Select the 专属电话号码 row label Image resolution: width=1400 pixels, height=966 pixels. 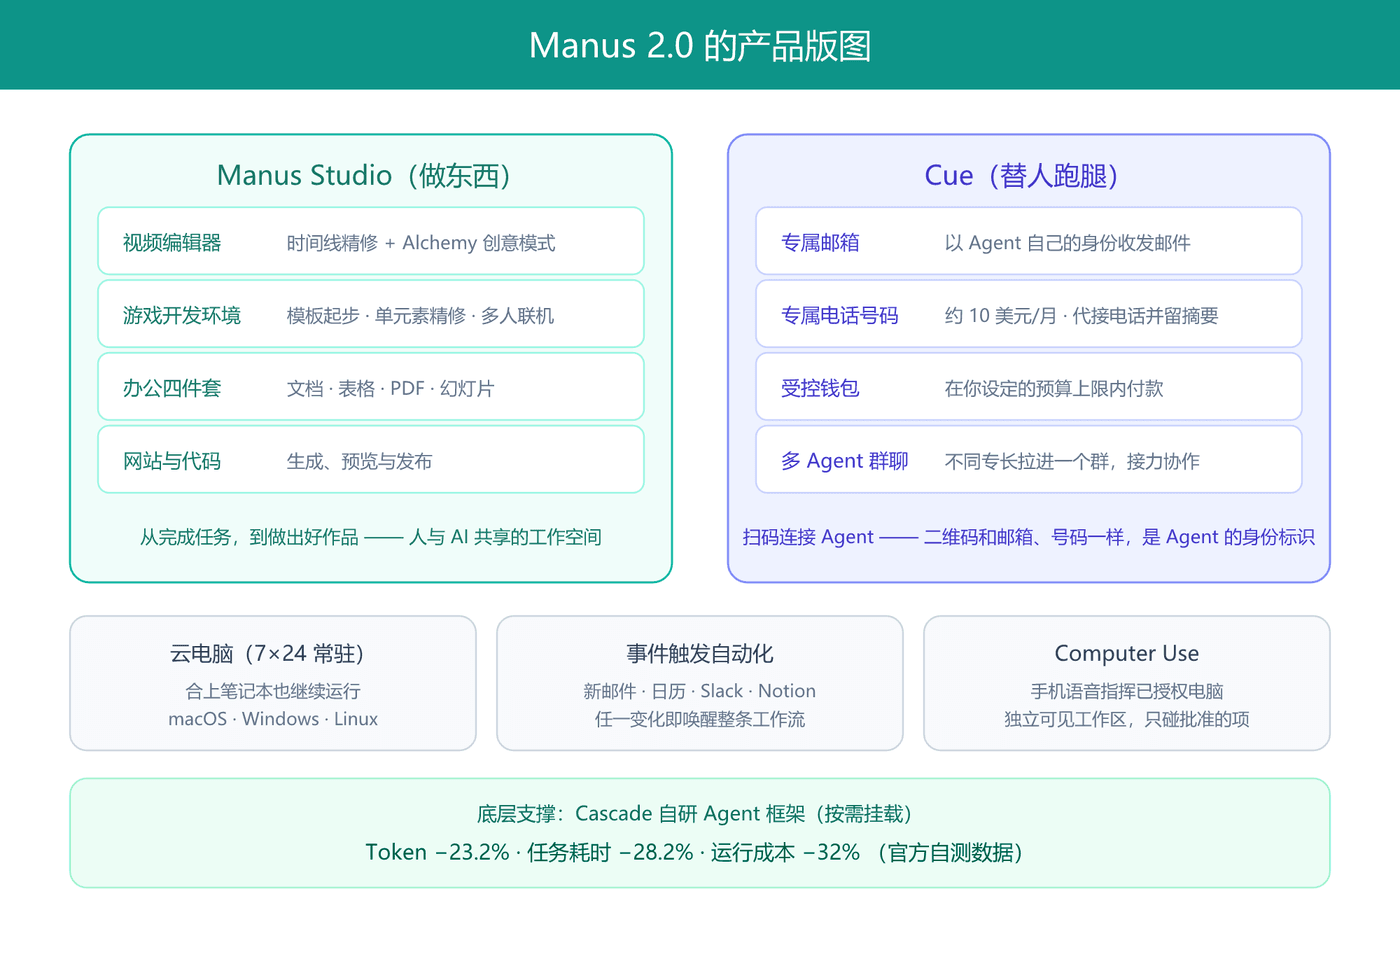click(x=840, y=316)
